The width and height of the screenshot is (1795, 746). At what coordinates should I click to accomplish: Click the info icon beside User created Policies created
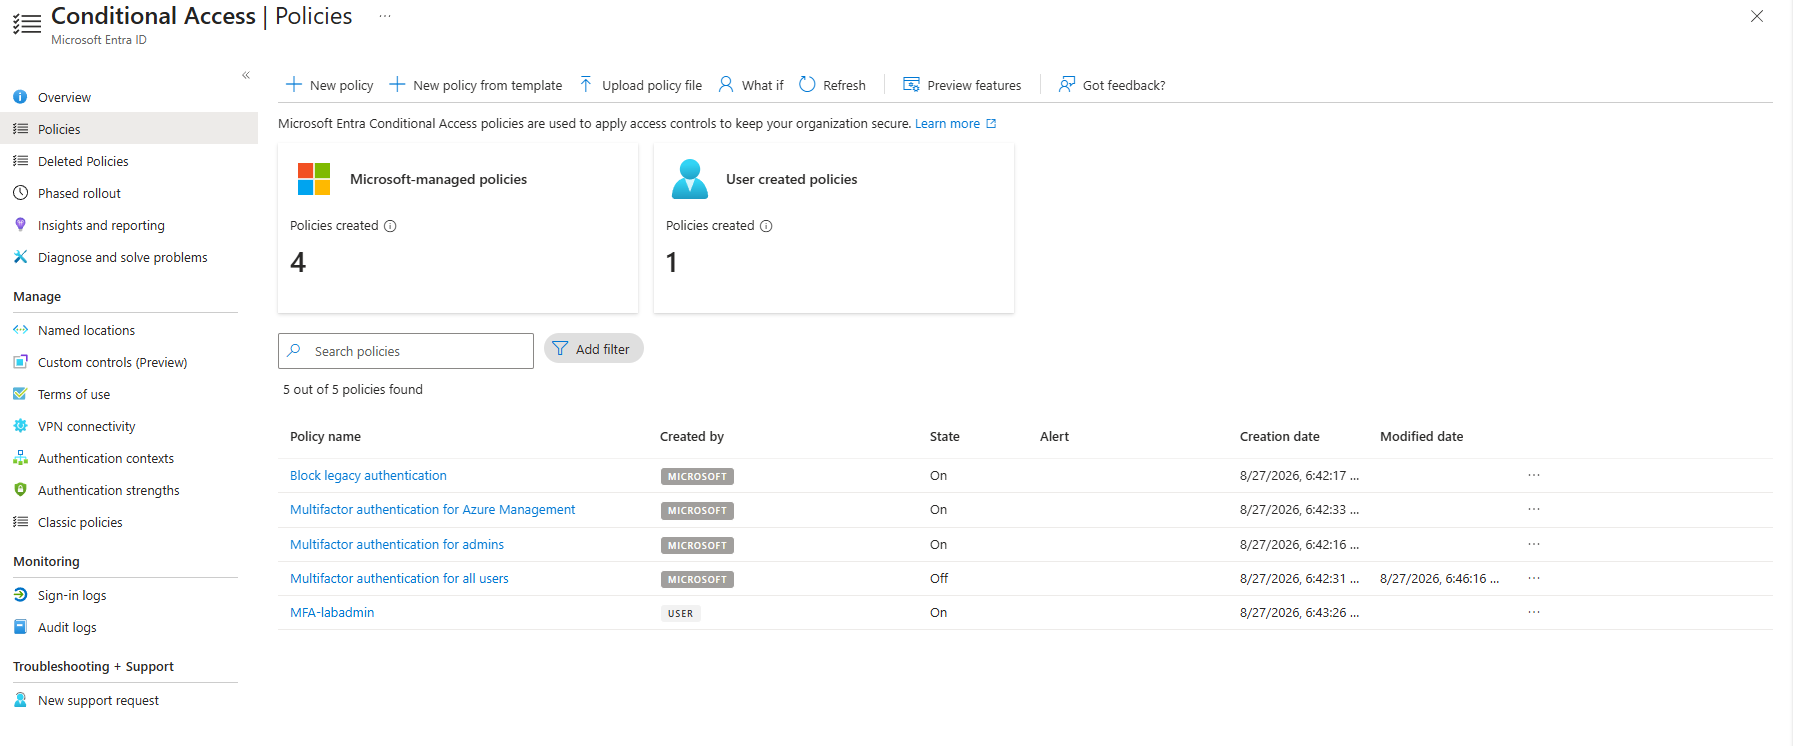pyautogui.click(x=766, y=226)
